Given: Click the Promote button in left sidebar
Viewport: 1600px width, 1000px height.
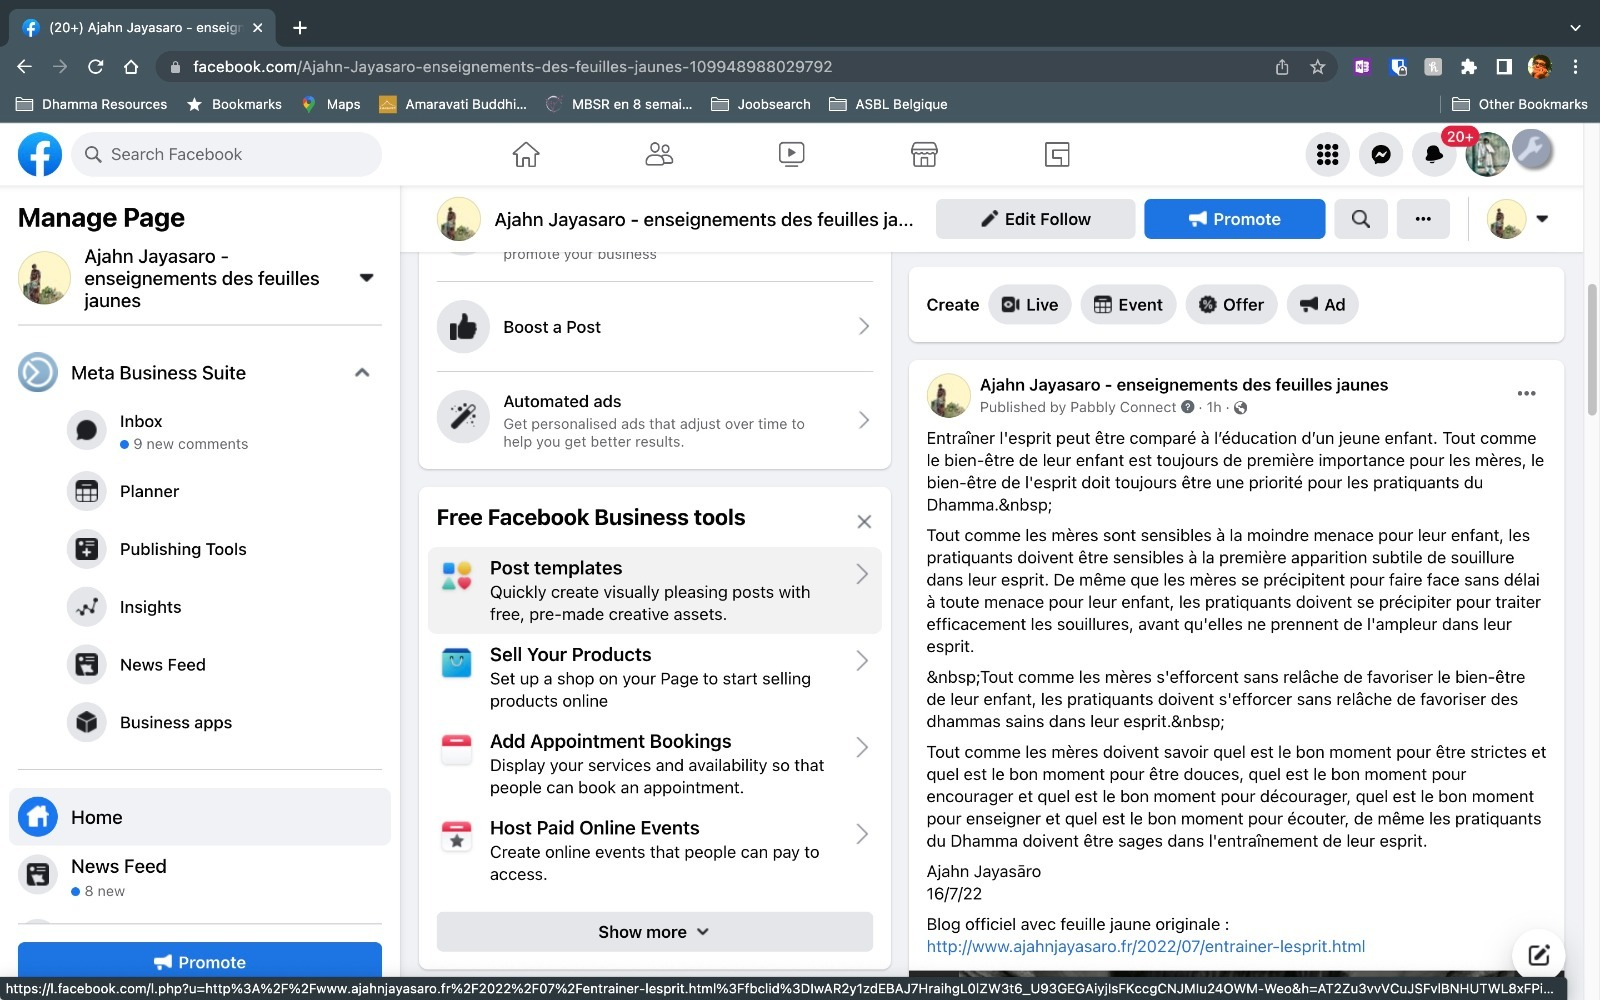Looking at the screenshot, I should [x=200, y=961].
